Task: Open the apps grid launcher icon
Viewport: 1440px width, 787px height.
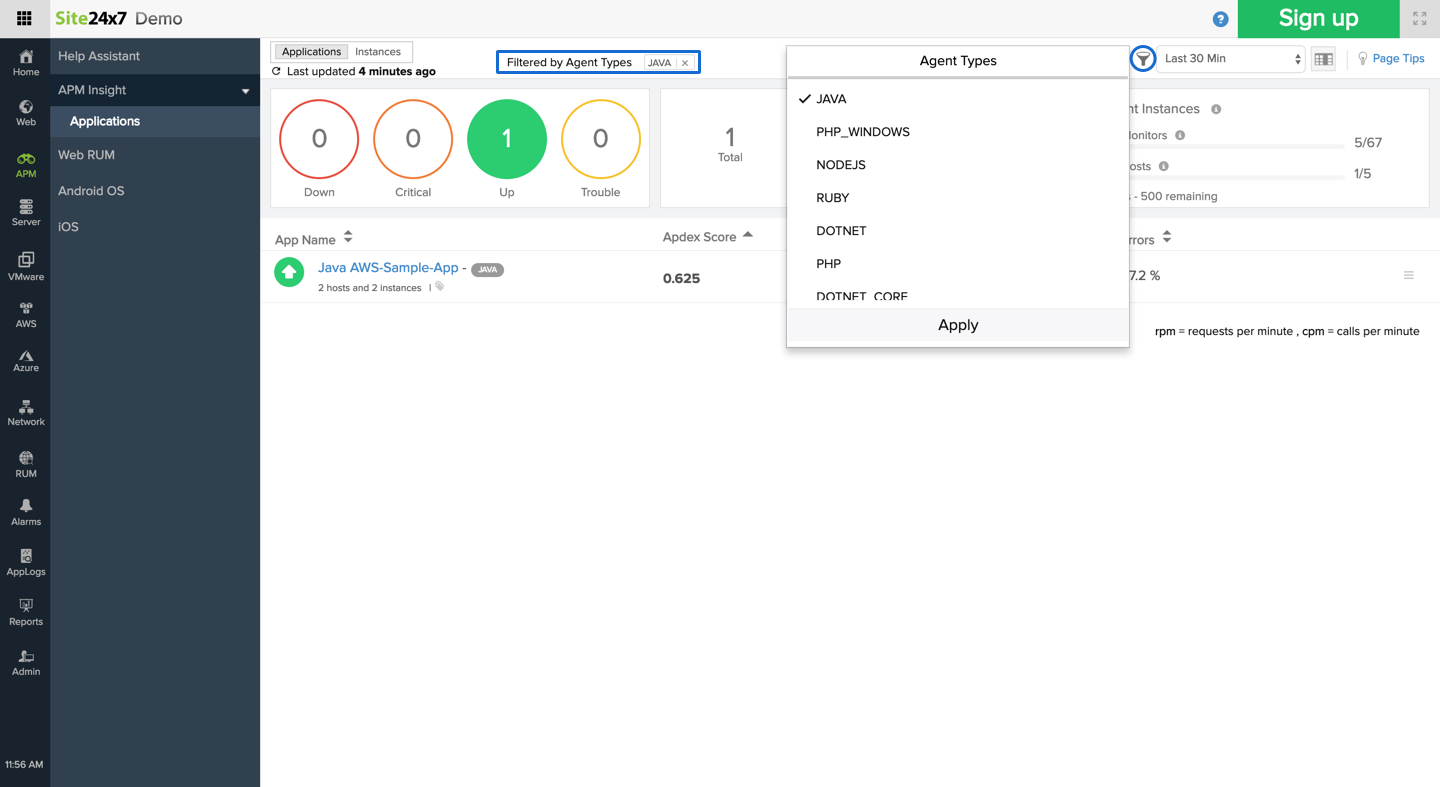Action: 24,18
